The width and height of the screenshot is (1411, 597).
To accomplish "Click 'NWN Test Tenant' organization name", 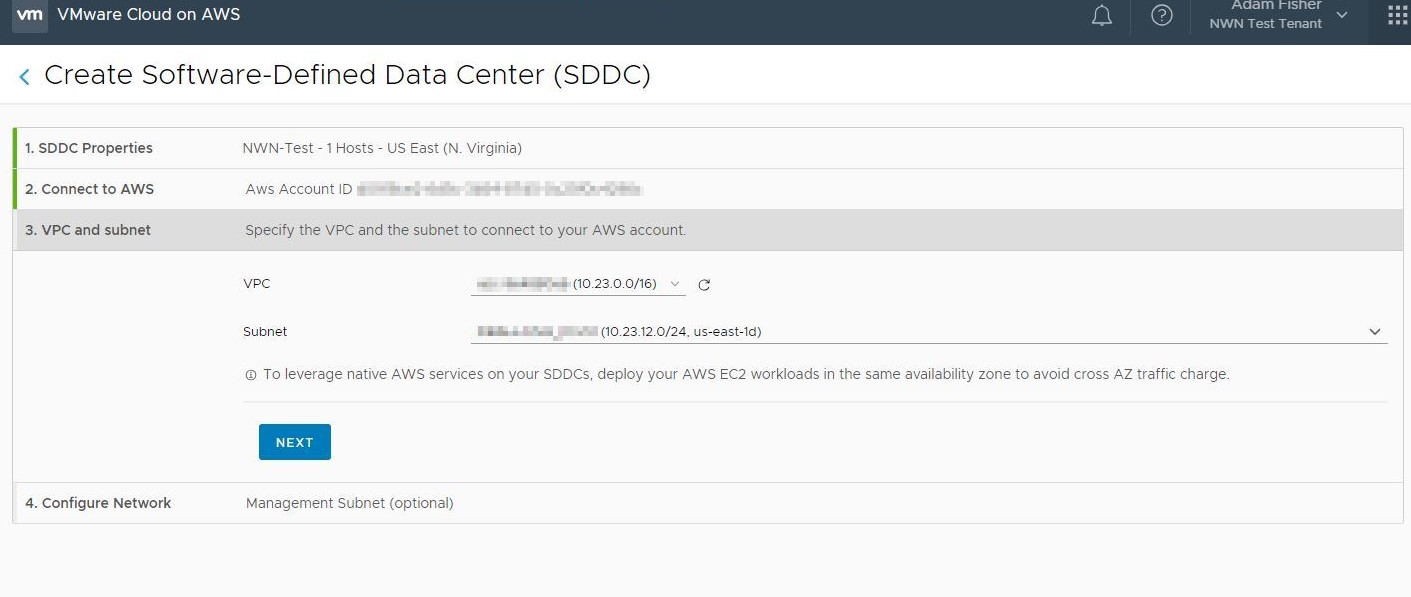I will [1265, 24].
